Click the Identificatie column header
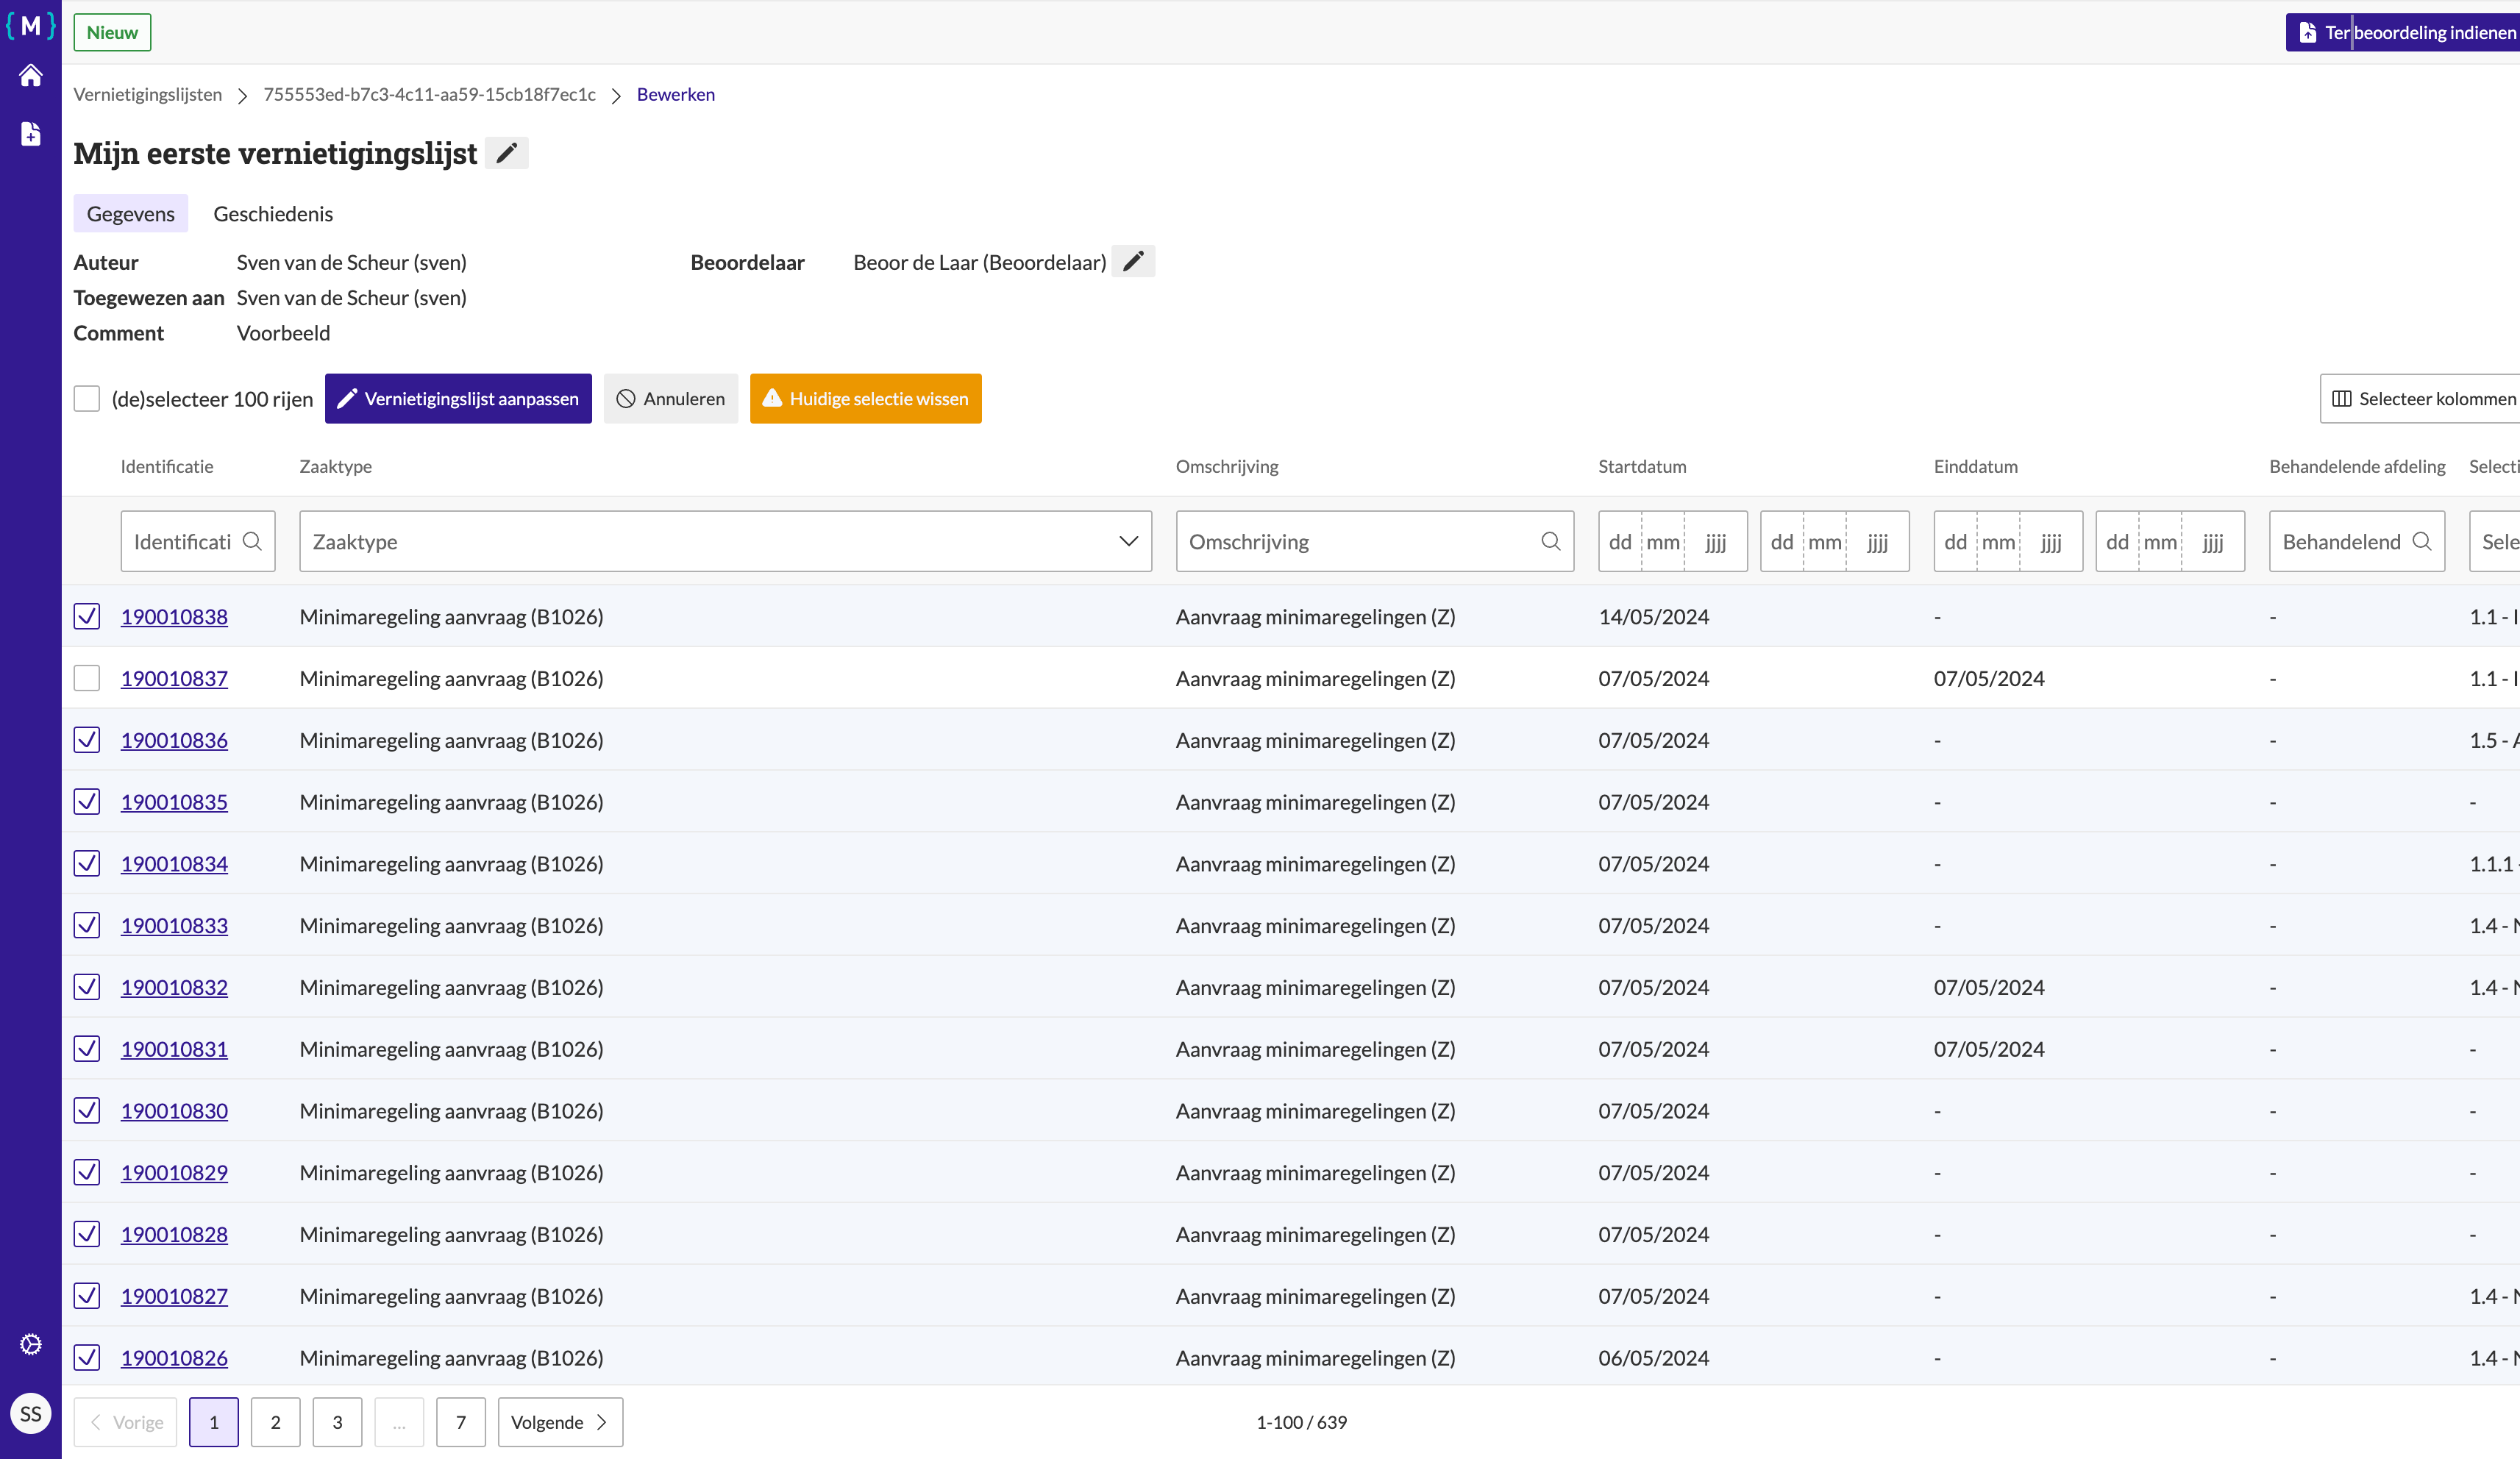 click(x=167, y=466)
